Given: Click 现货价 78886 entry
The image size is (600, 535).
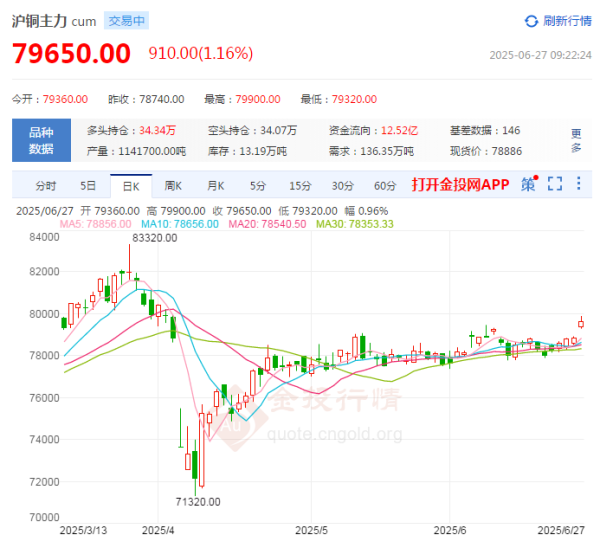Looking at the screenshot, I should (x=486, y=151).
